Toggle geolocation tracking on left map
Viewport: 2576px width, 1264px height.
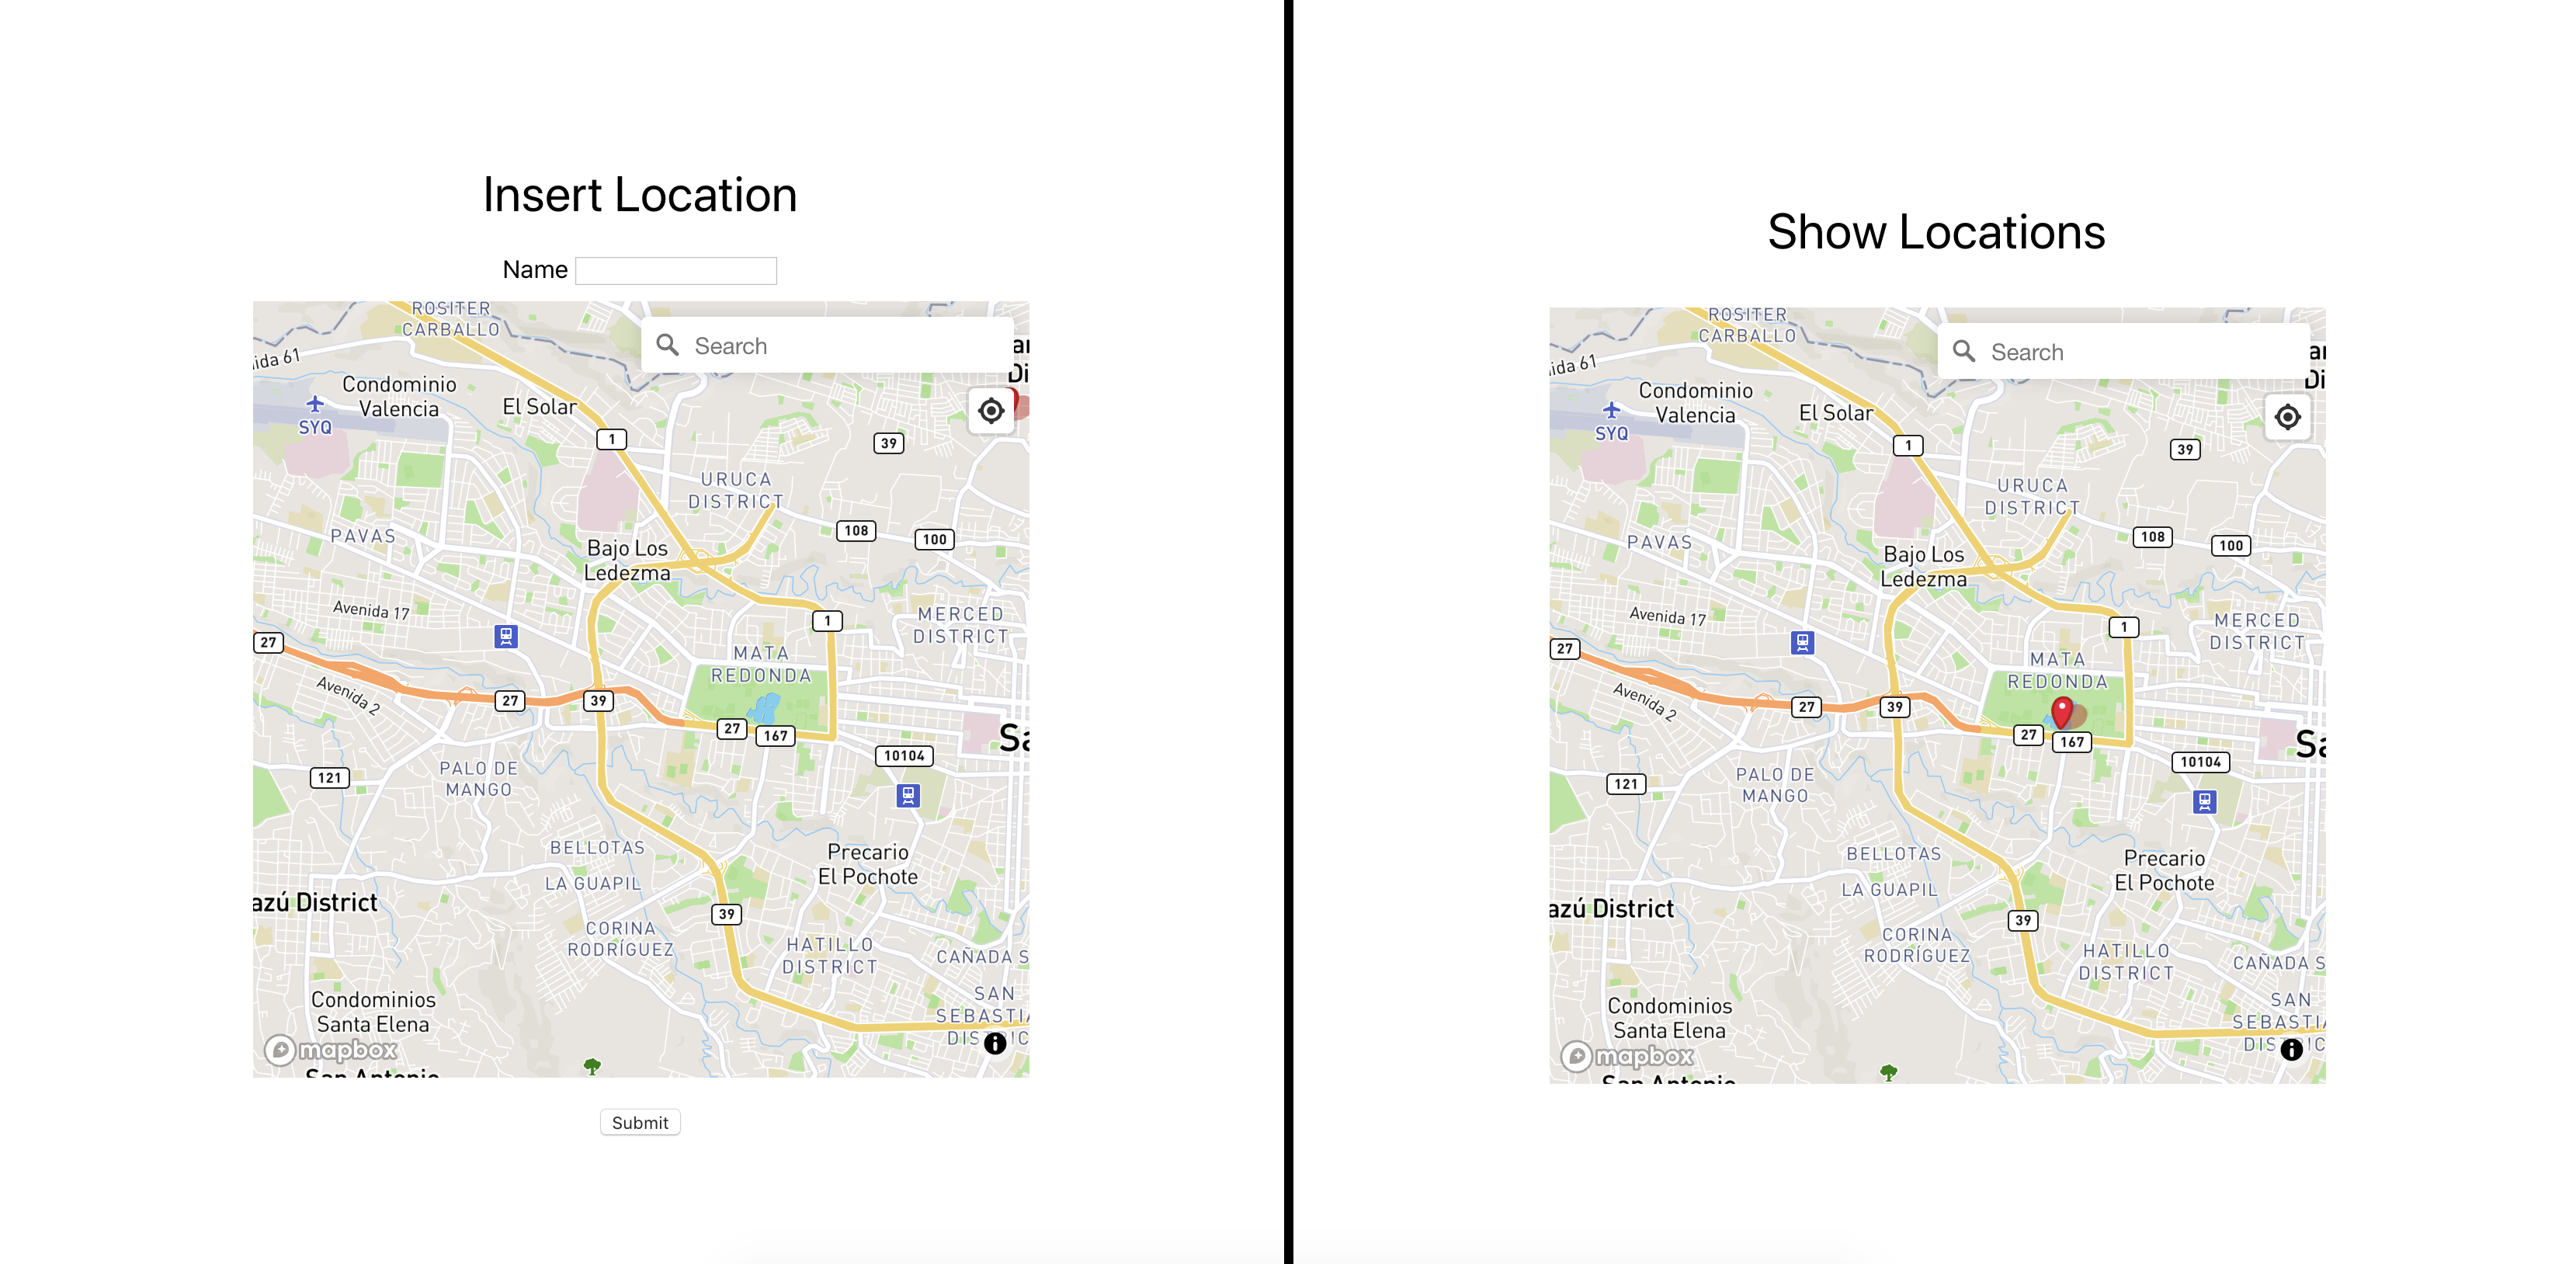point(988,412)
